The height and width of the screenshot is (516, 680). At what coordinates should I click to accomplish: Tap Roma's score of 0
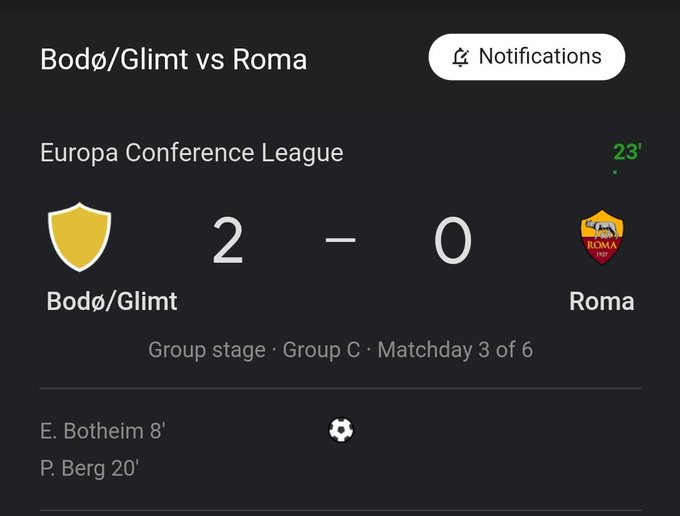[x=453, y=240]
